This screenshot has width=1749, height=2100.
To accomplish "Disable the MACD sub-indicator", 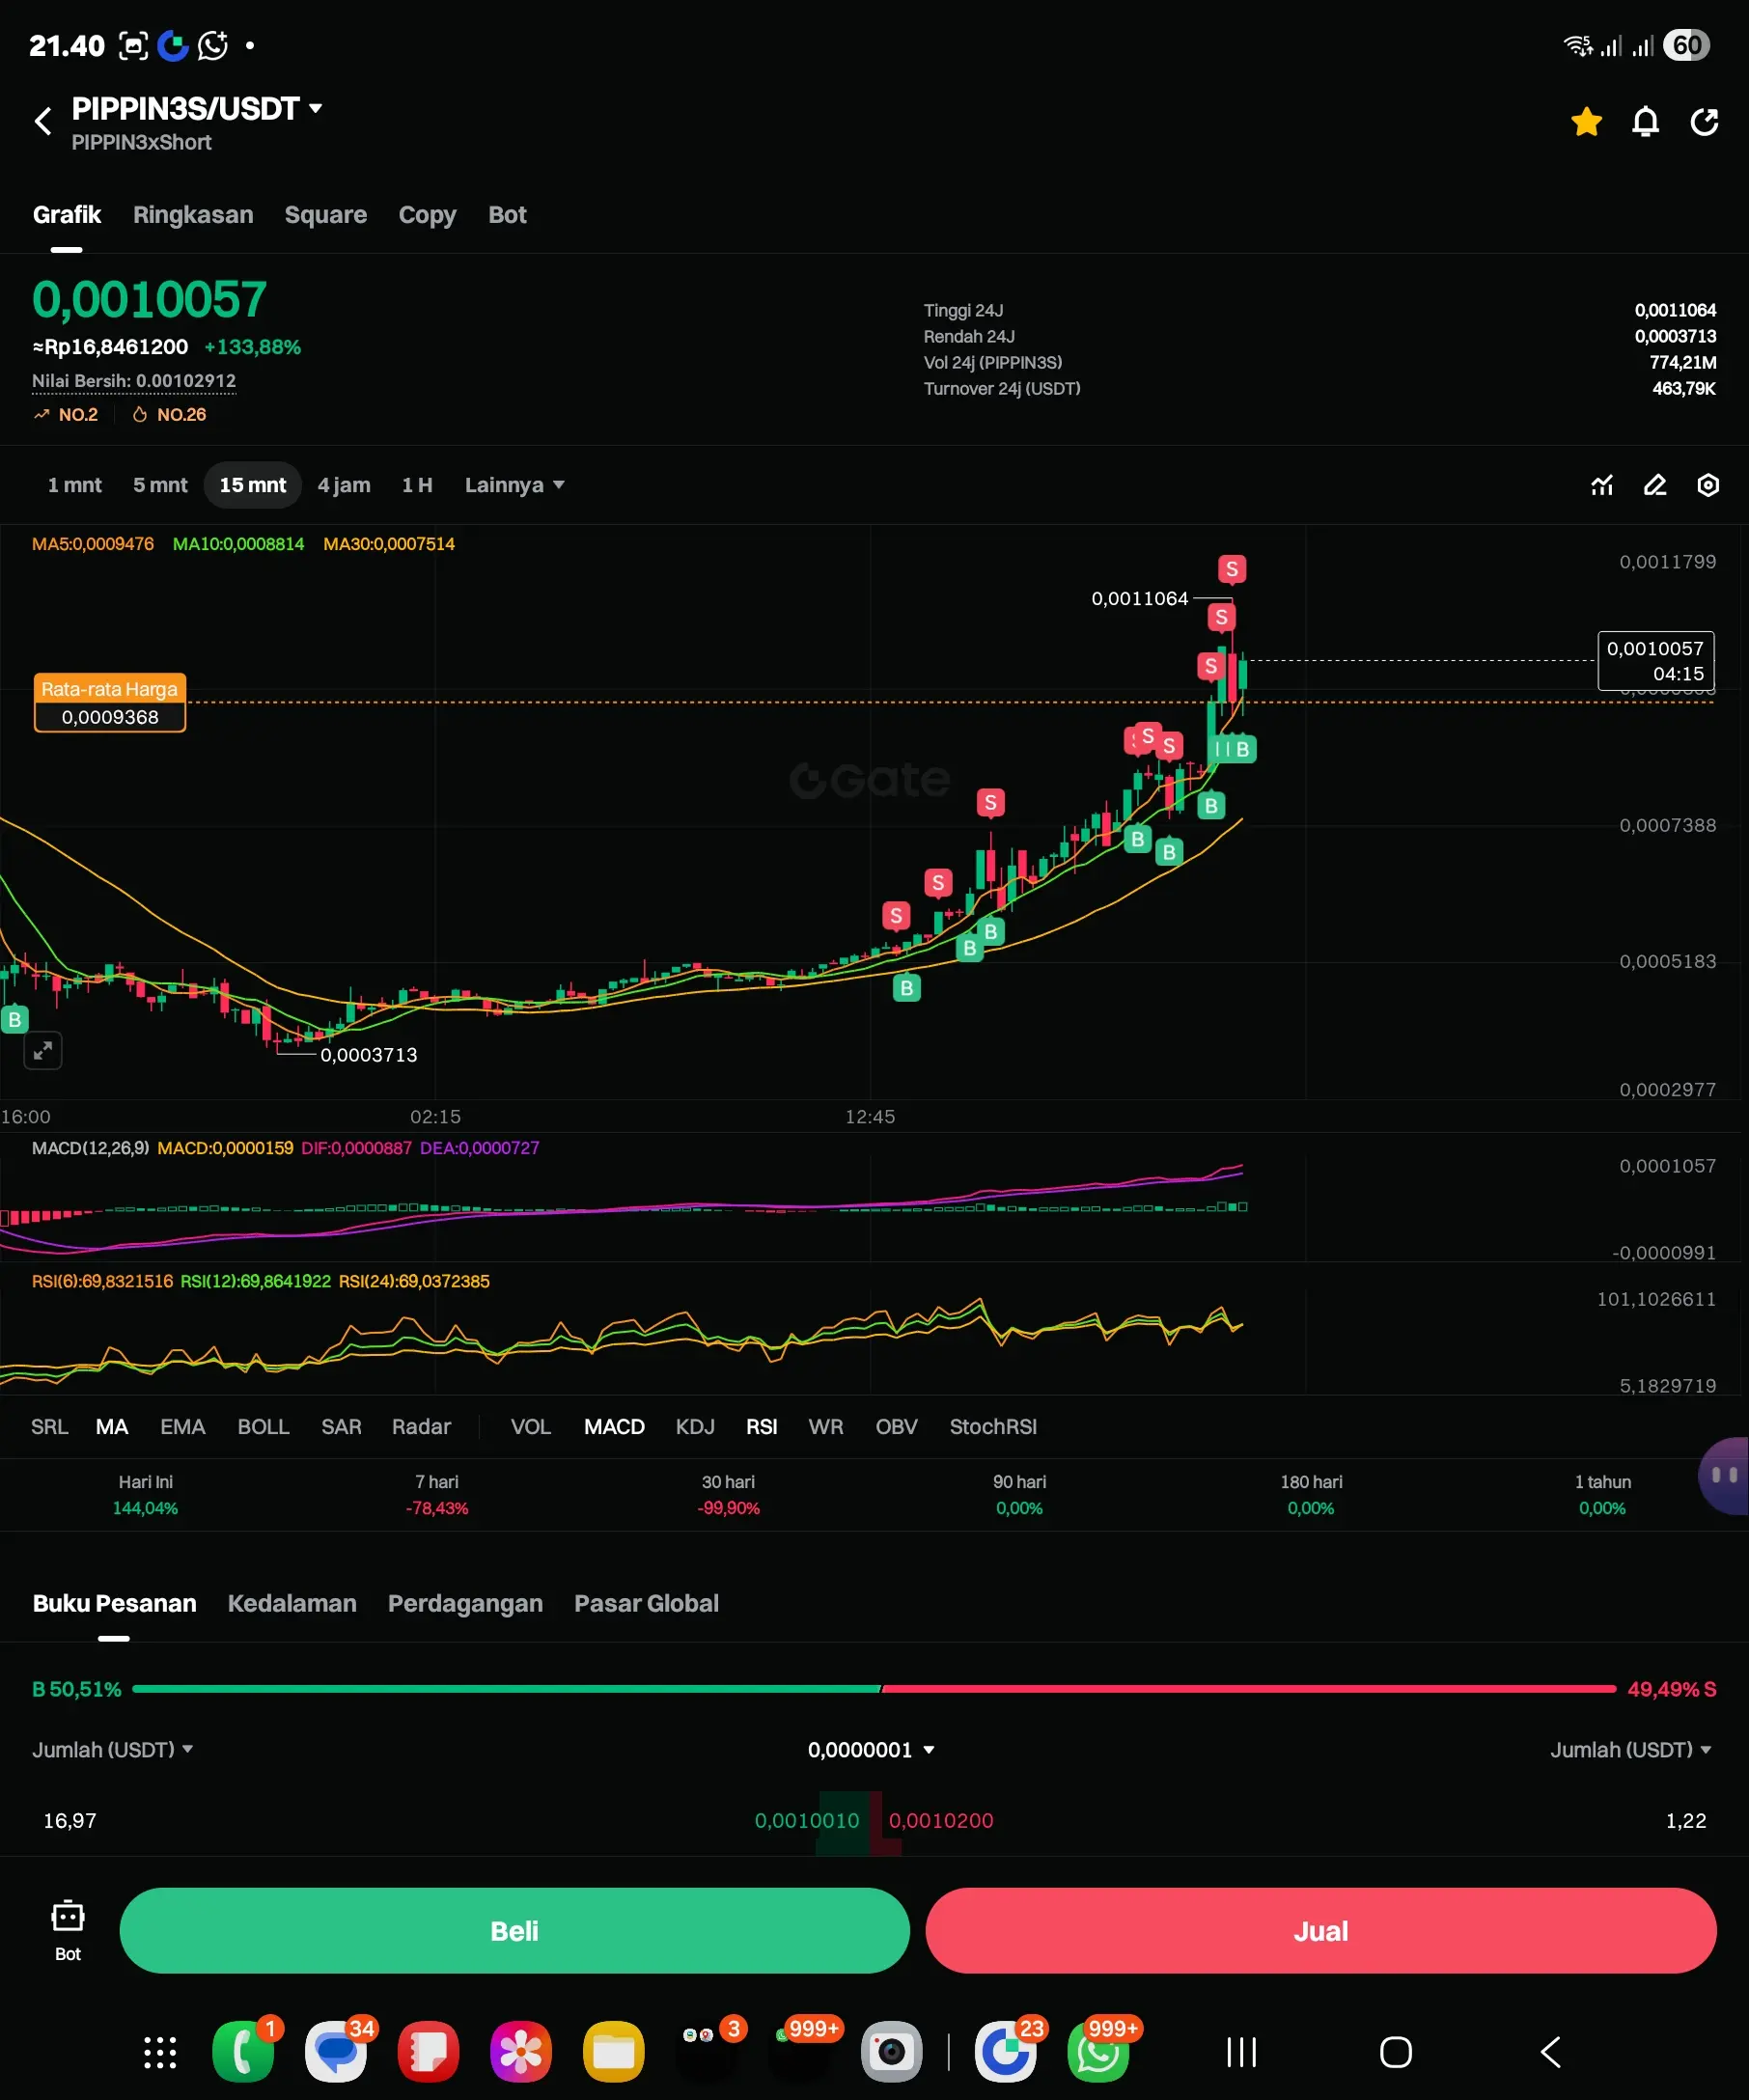I will [x=614, y=1427].
